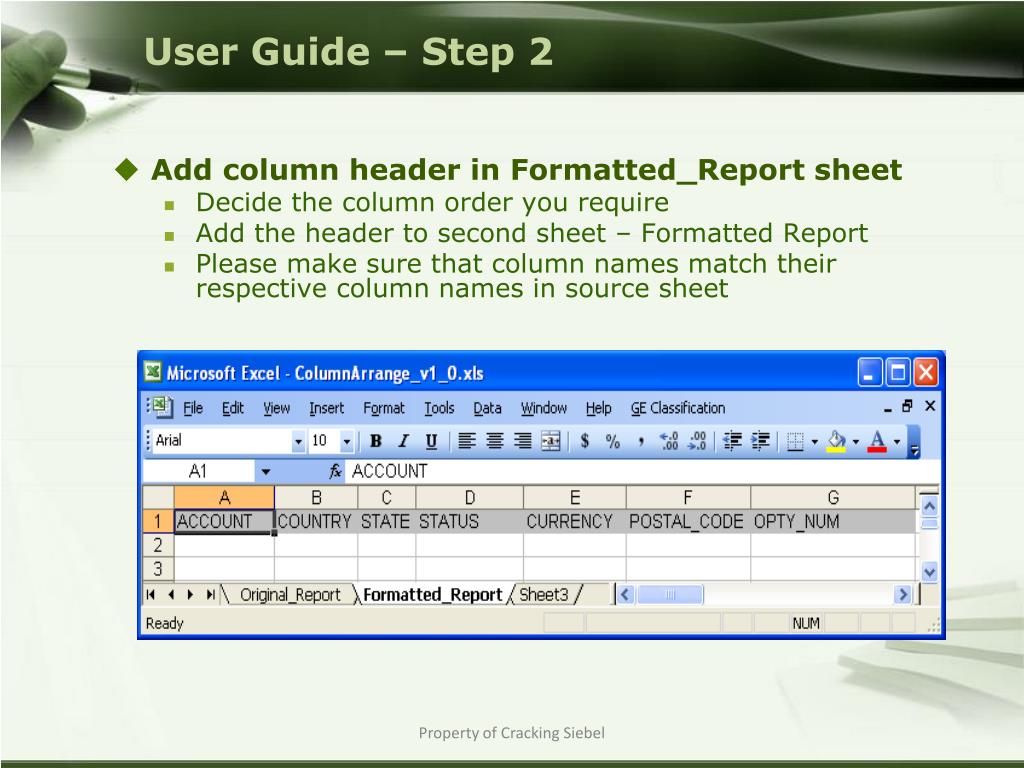Open the Window menu

tap(544, 408)
